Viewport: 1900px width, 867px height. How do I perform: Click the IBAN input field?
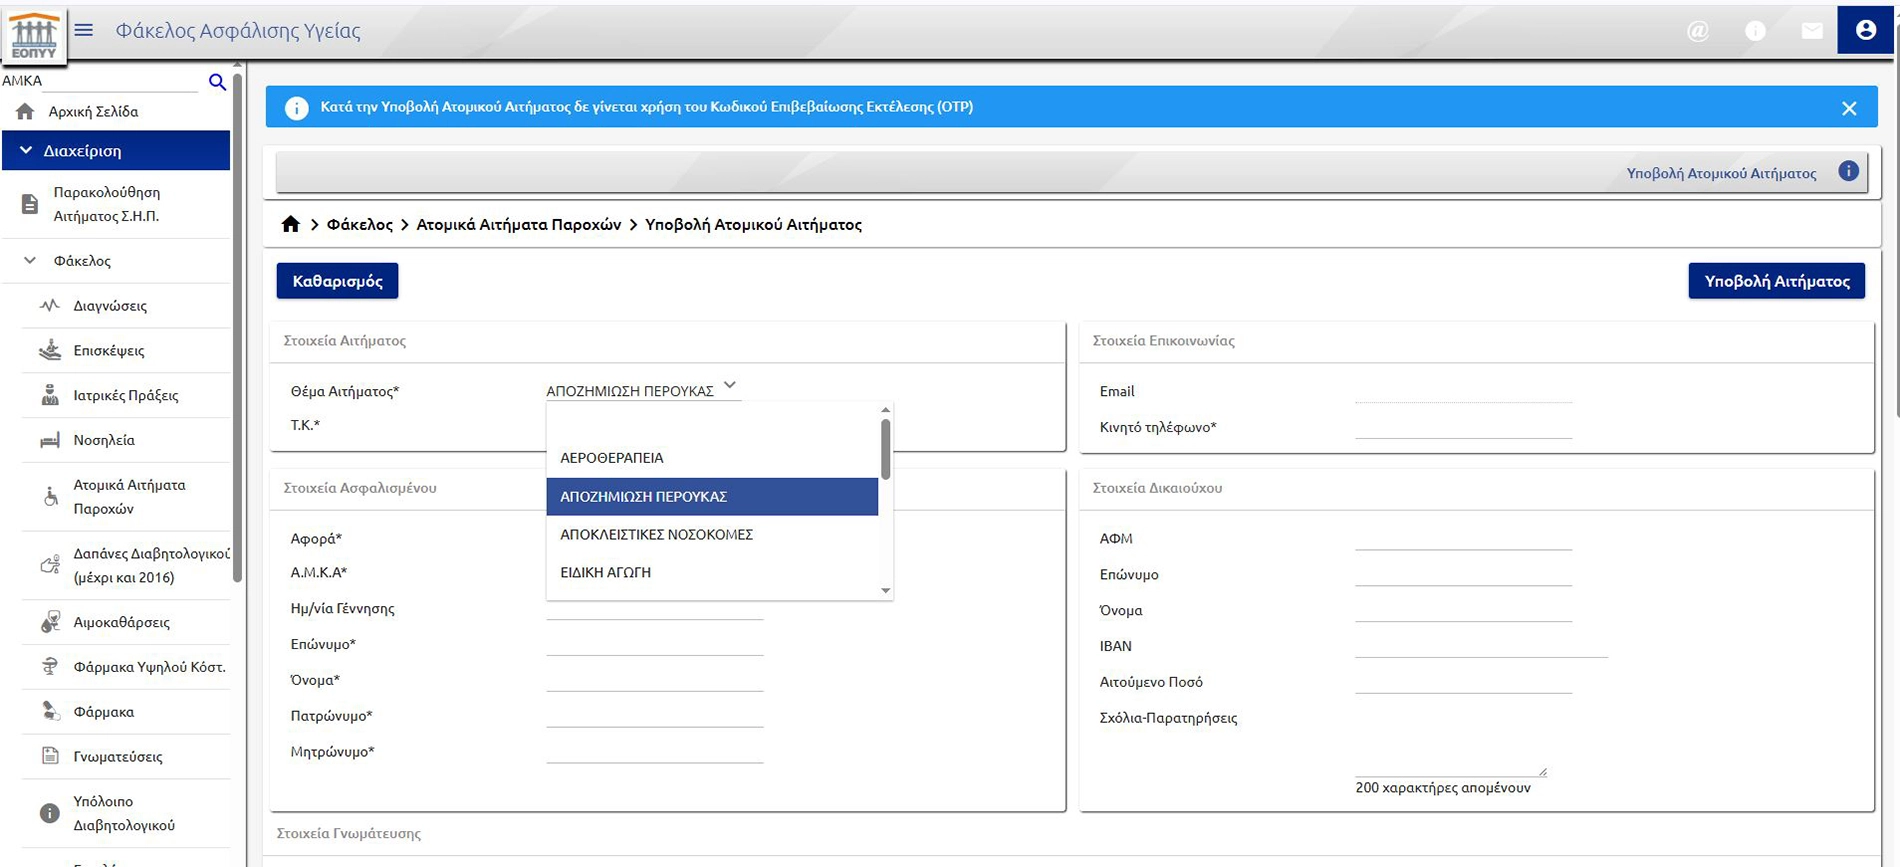coord(1480,645)
